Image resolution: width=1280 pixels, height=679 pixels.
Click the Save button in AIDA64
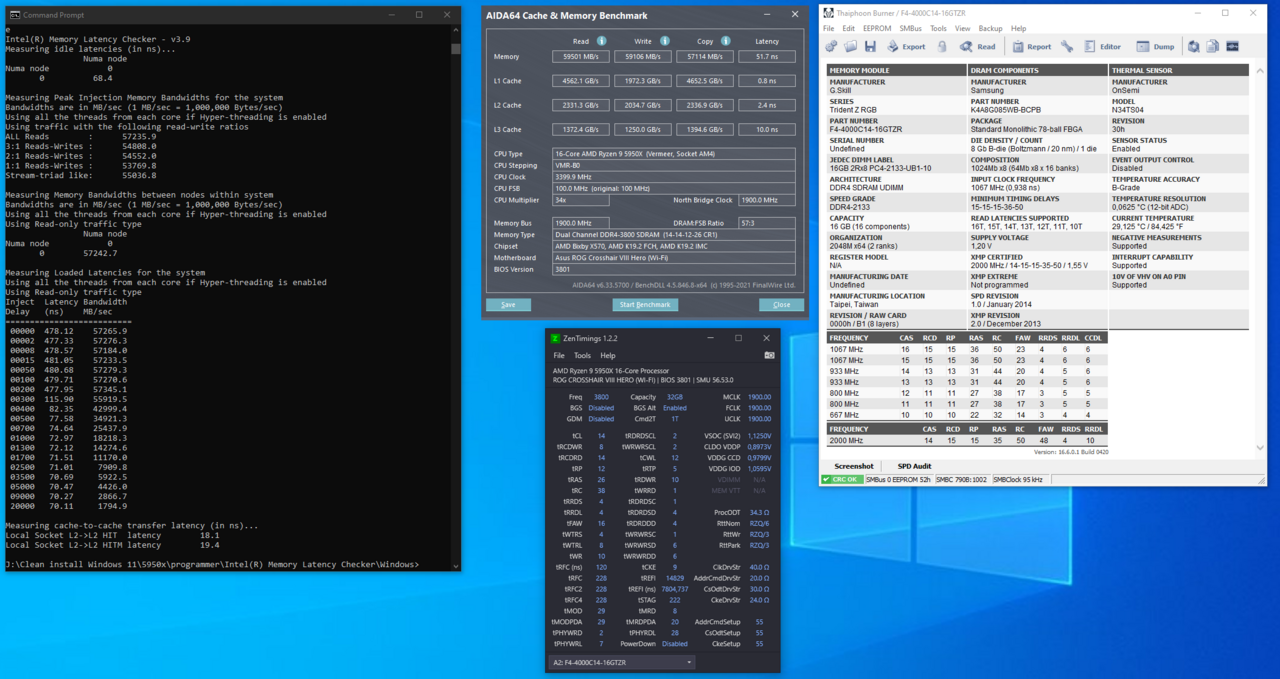(x=508, y=305)
